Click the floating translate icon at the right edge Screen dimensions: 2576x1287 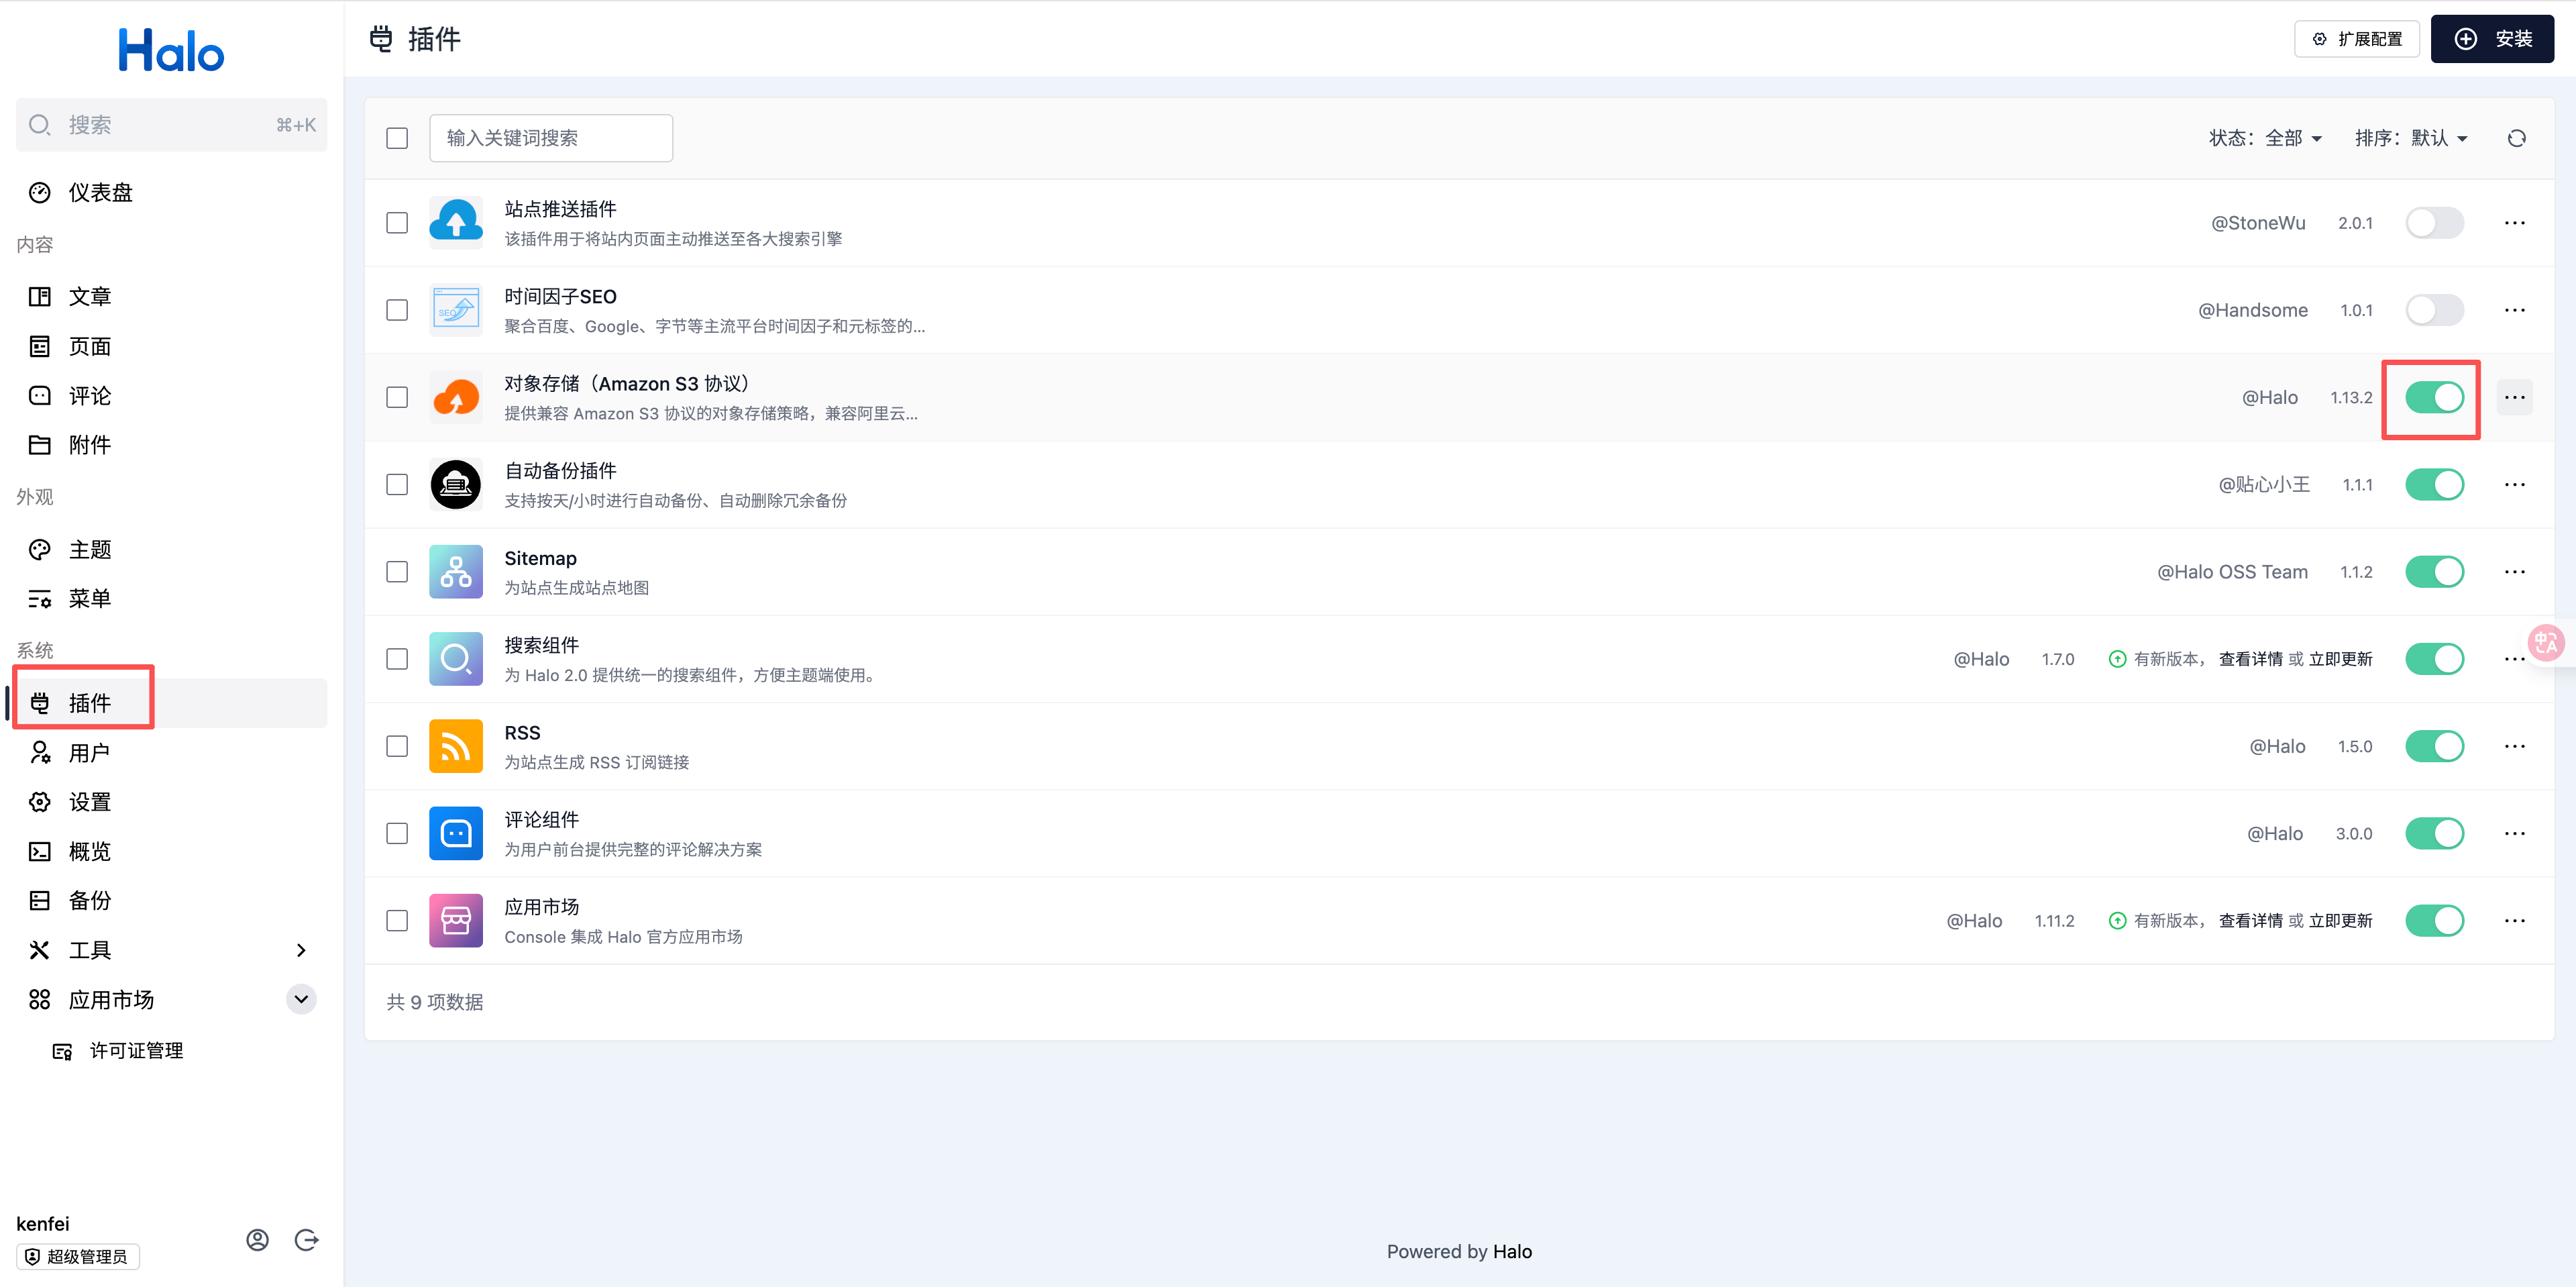(2546, 643)
